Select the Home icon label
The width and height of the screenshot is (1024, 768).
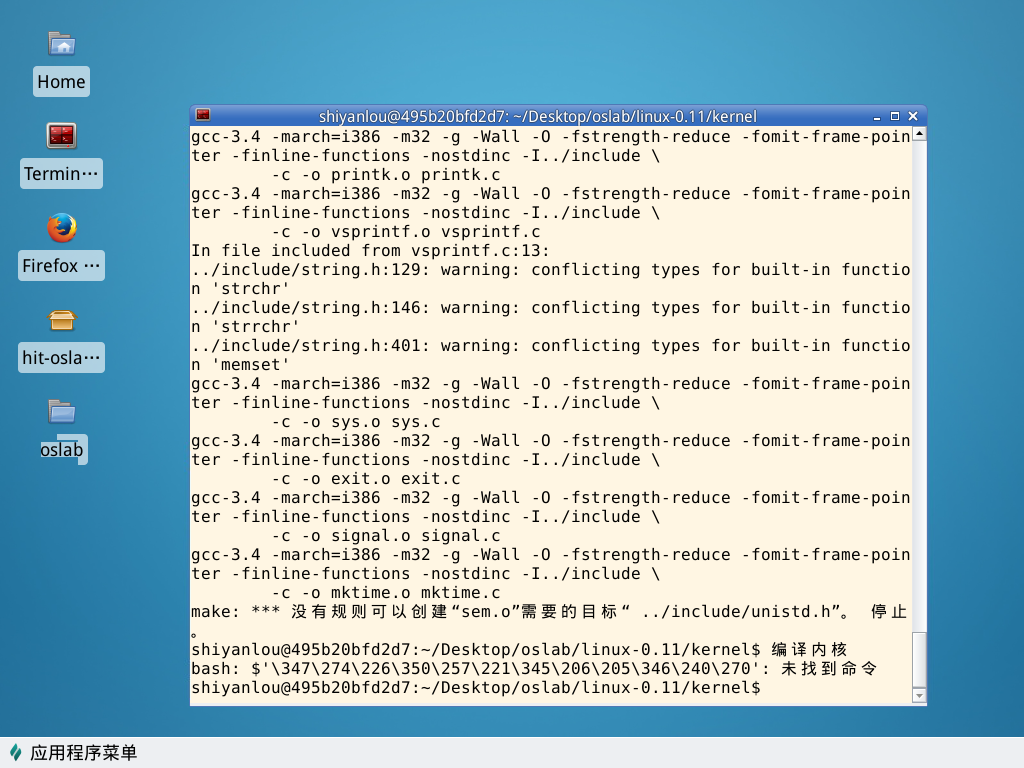(x=61, y=82)
